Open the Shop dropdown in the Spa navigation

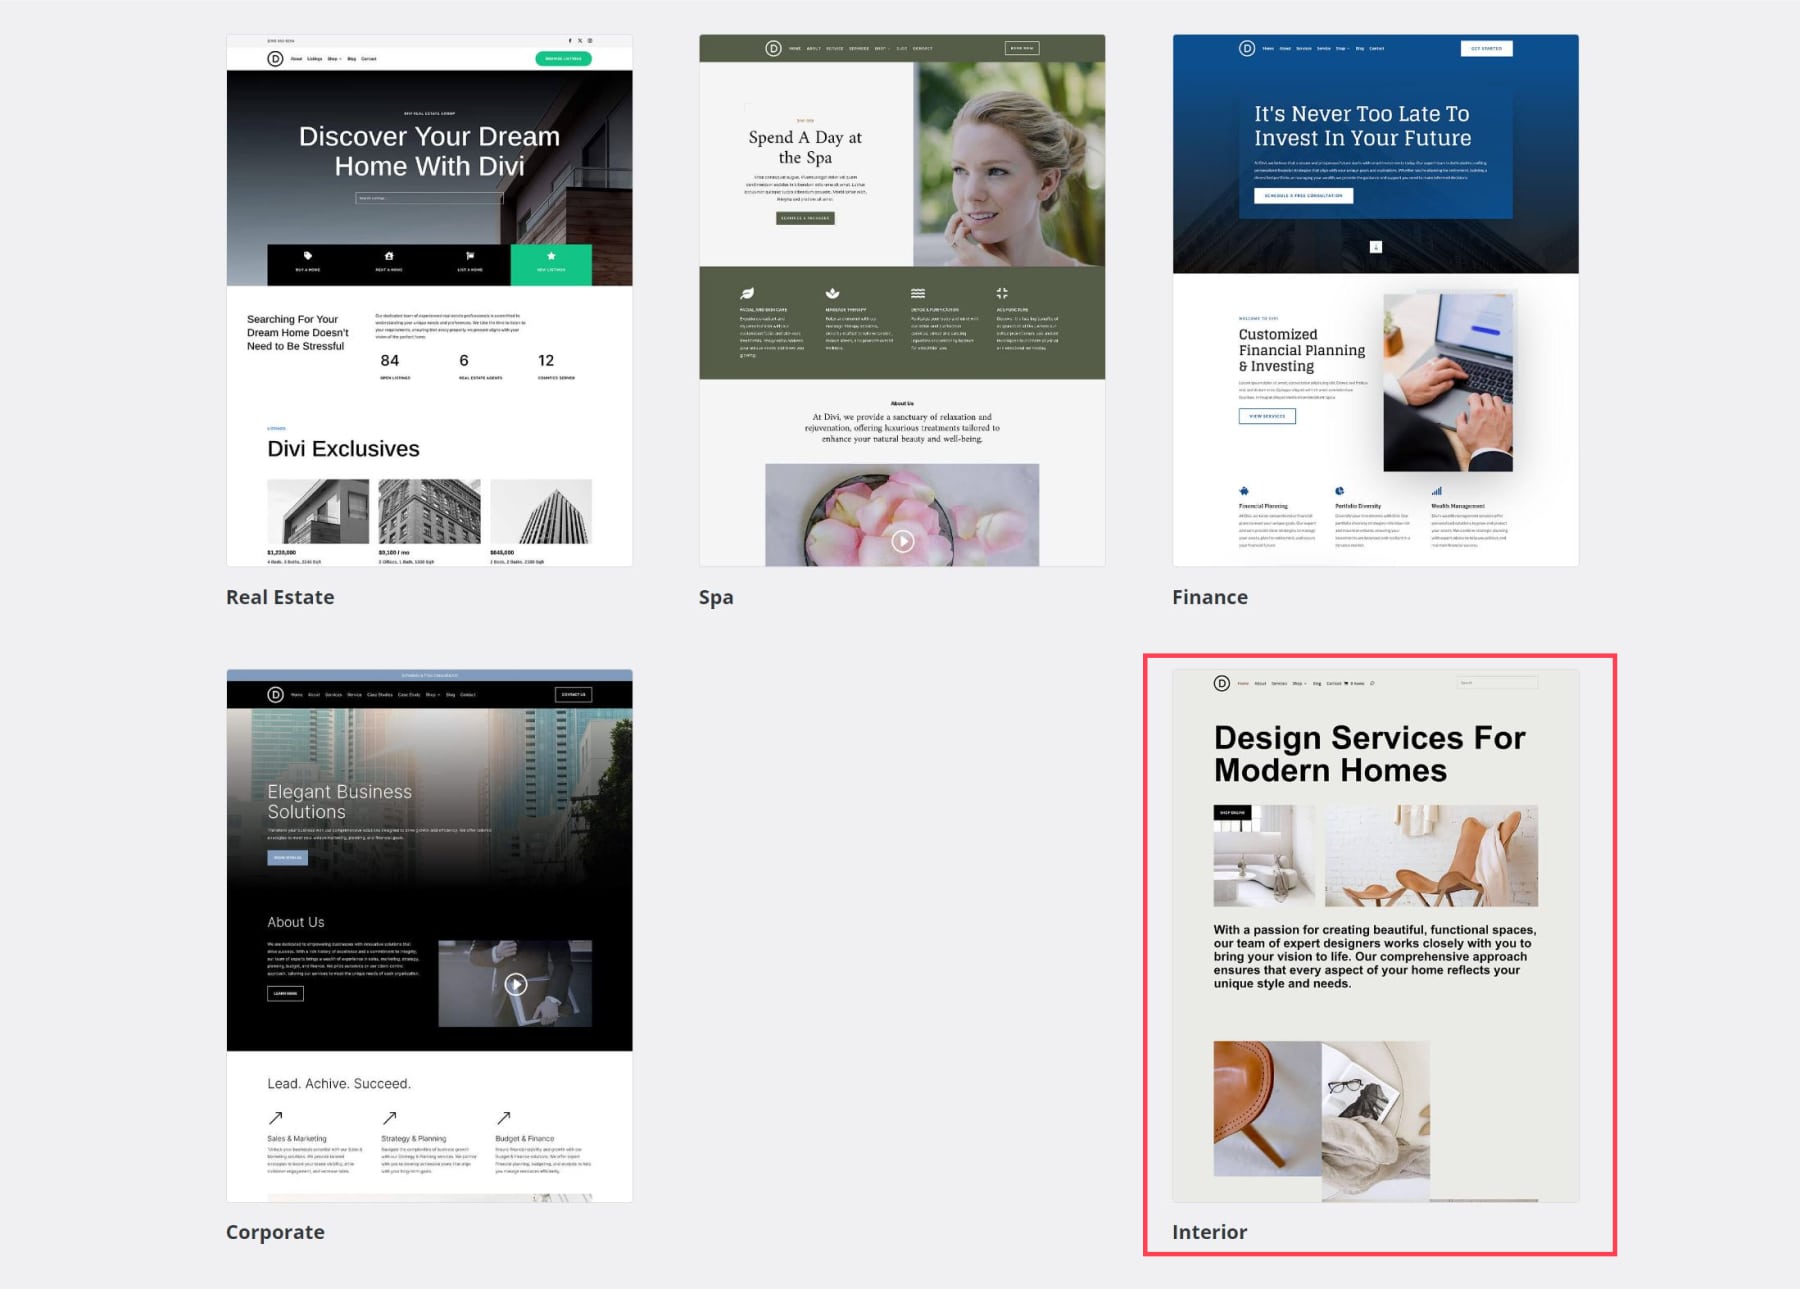point(882,48)
